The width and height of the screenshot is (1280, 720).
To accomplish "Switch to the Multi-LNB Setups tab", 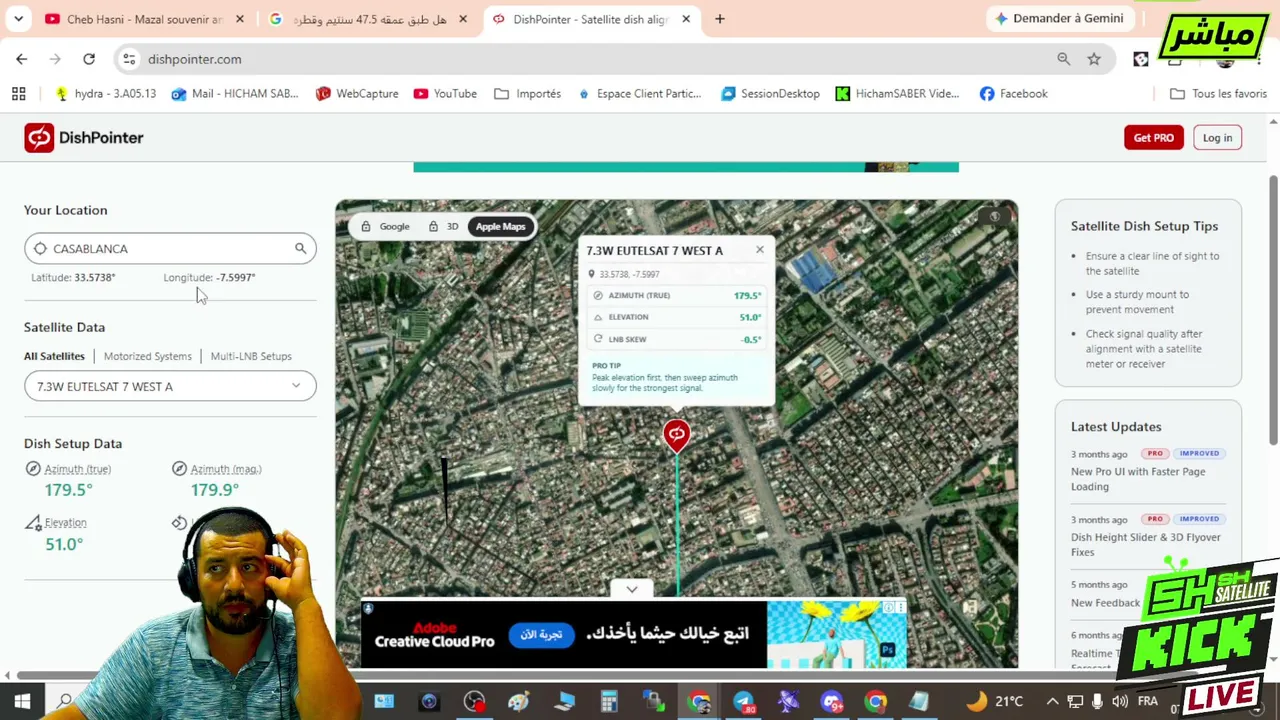I will pos(251,356).
